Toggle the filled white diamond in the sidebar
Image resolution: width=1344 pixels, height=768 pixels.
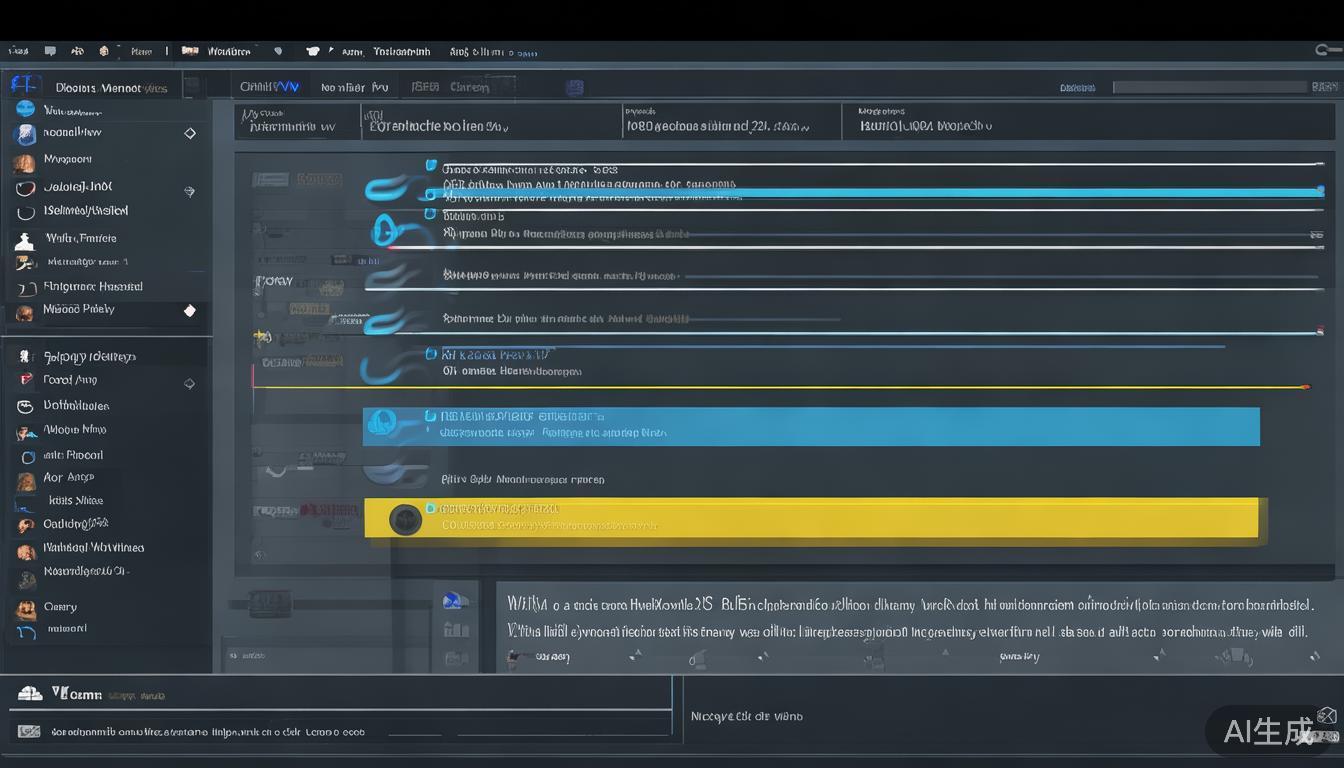click(x=190, y=311)
